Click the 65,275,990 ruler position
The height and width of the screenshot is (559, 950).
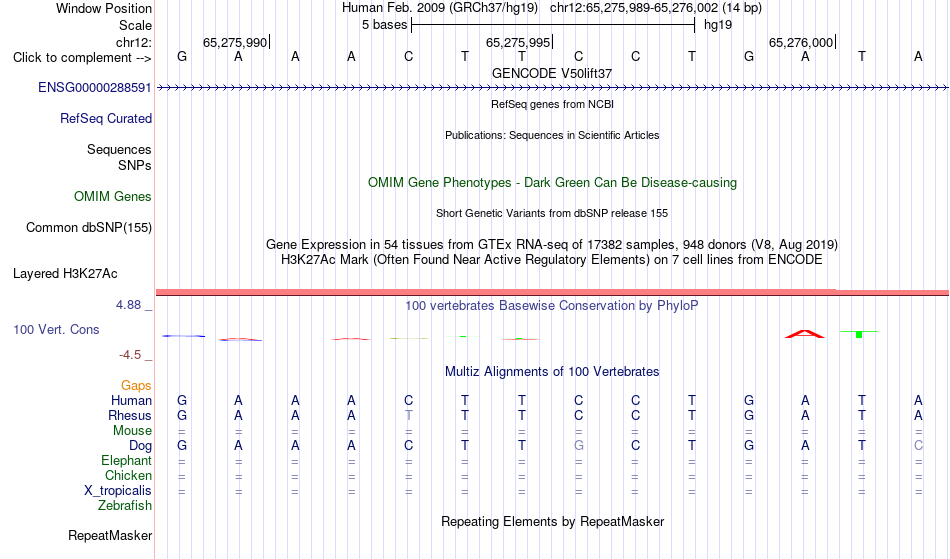pos(235,42)
